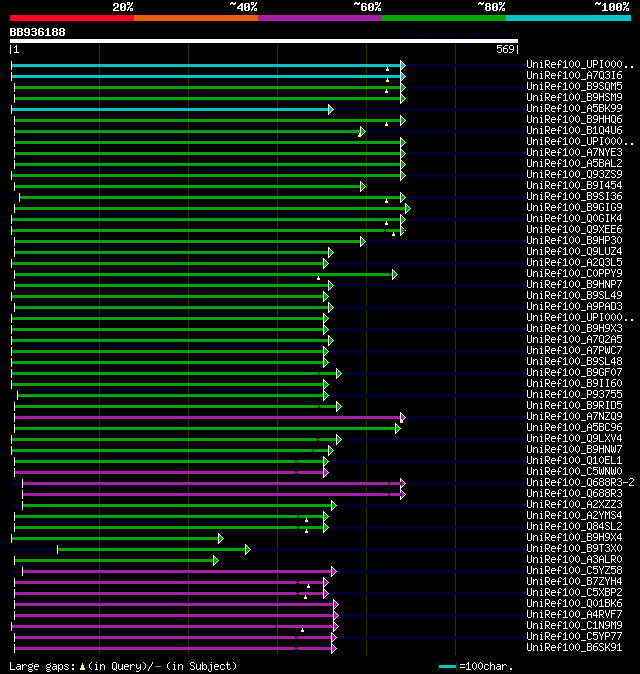Select label UniRef100_B9GIG9
The width and height of the screenshot is (640, 674).
574,208
